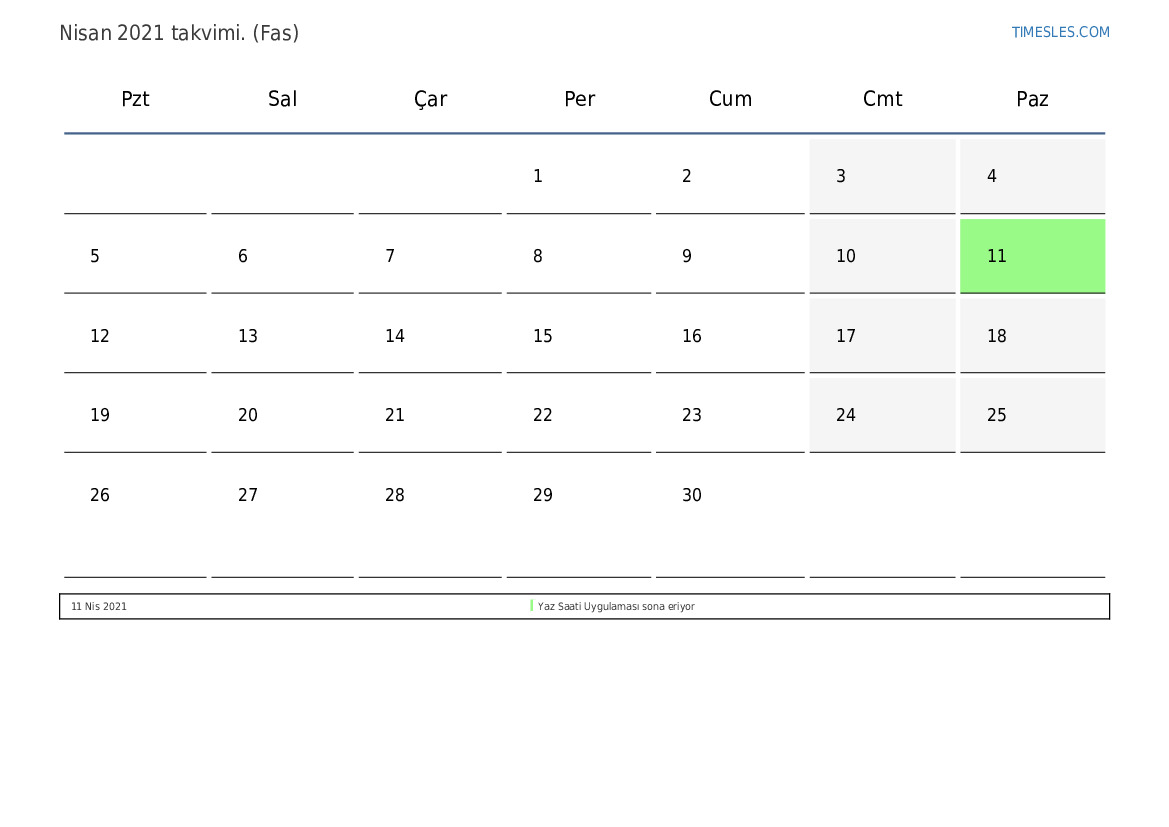Select the Paz column header
1169x827 pixels.
1032,99
